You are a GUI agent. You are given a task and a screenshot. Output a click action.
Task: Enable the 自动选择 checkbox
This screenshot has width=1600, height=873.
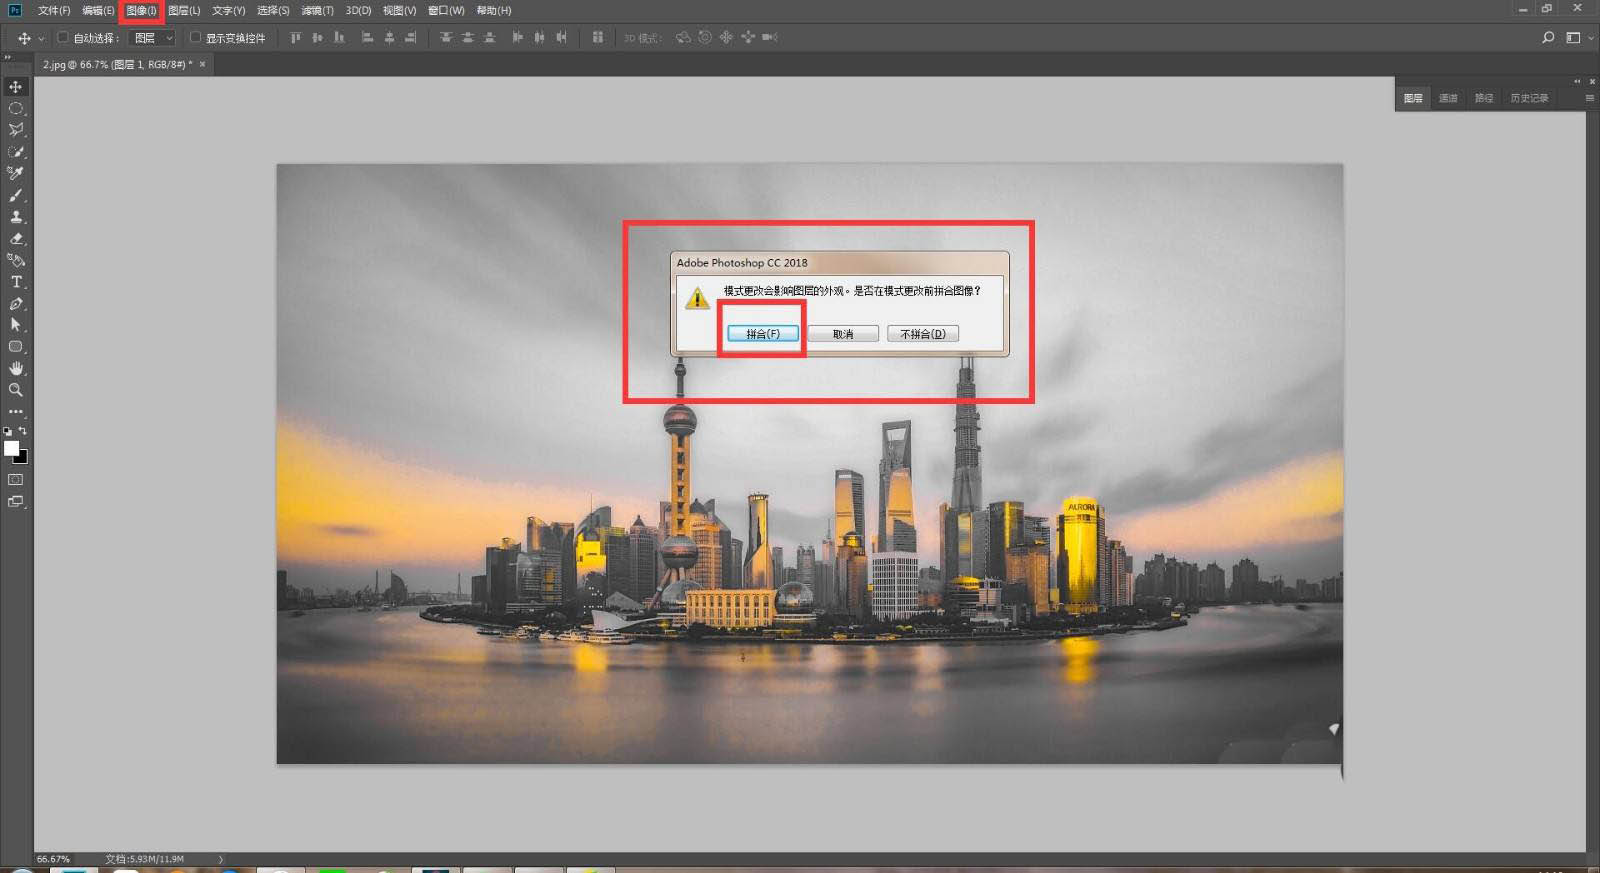click(62, 38)
